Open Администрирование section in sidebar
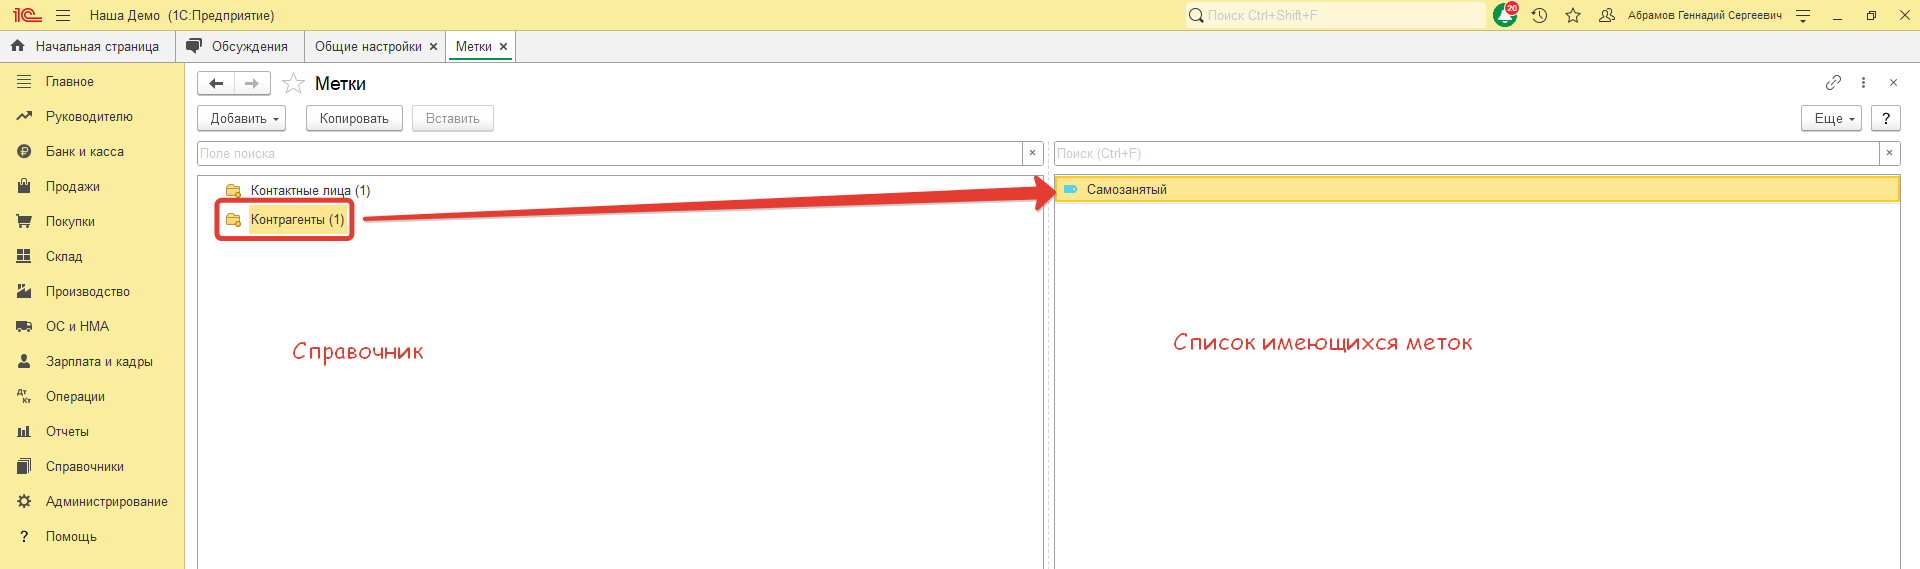 point(106,501)
